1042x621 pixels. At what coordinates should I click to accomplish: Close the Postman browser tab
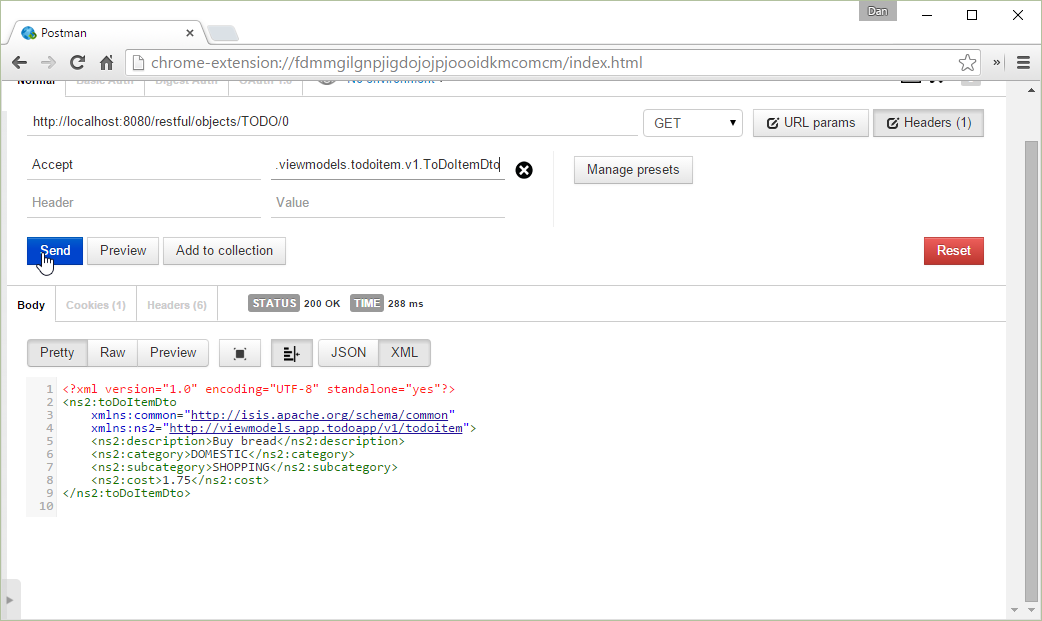[189, 33]
